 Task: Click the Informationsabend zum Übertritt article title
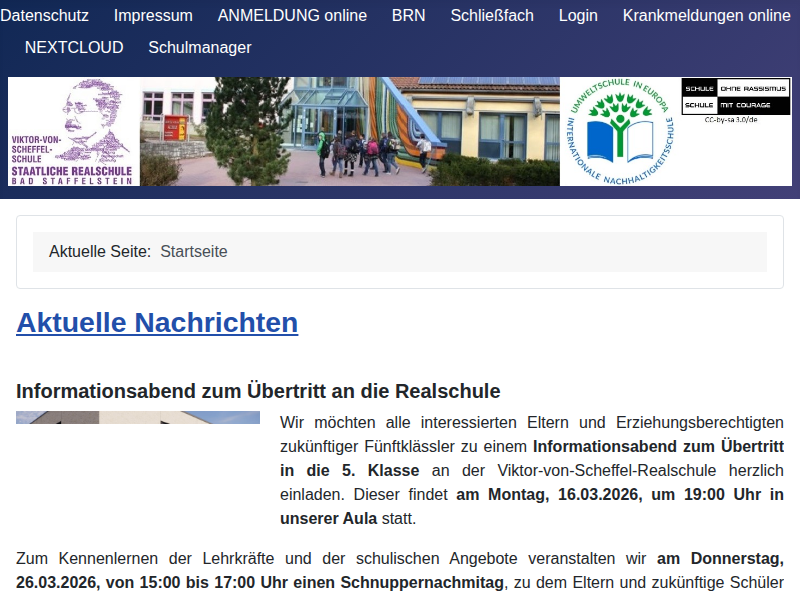coord(258,390)
